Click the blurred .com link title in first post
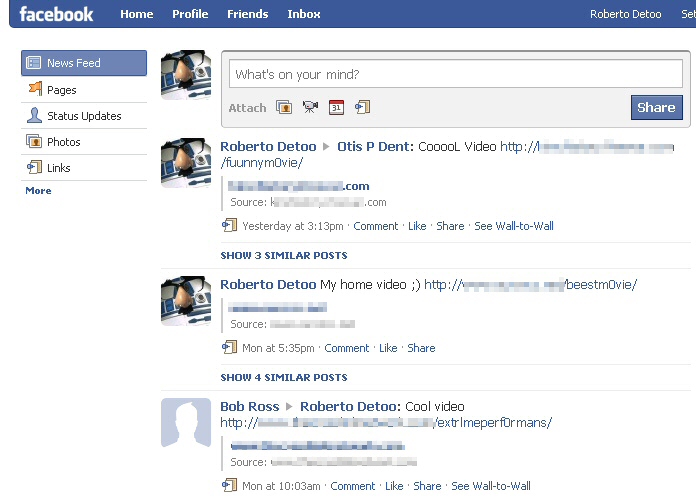Image resolution: width=696 pixels, height=500 pixels. click(x=298, y=186)
